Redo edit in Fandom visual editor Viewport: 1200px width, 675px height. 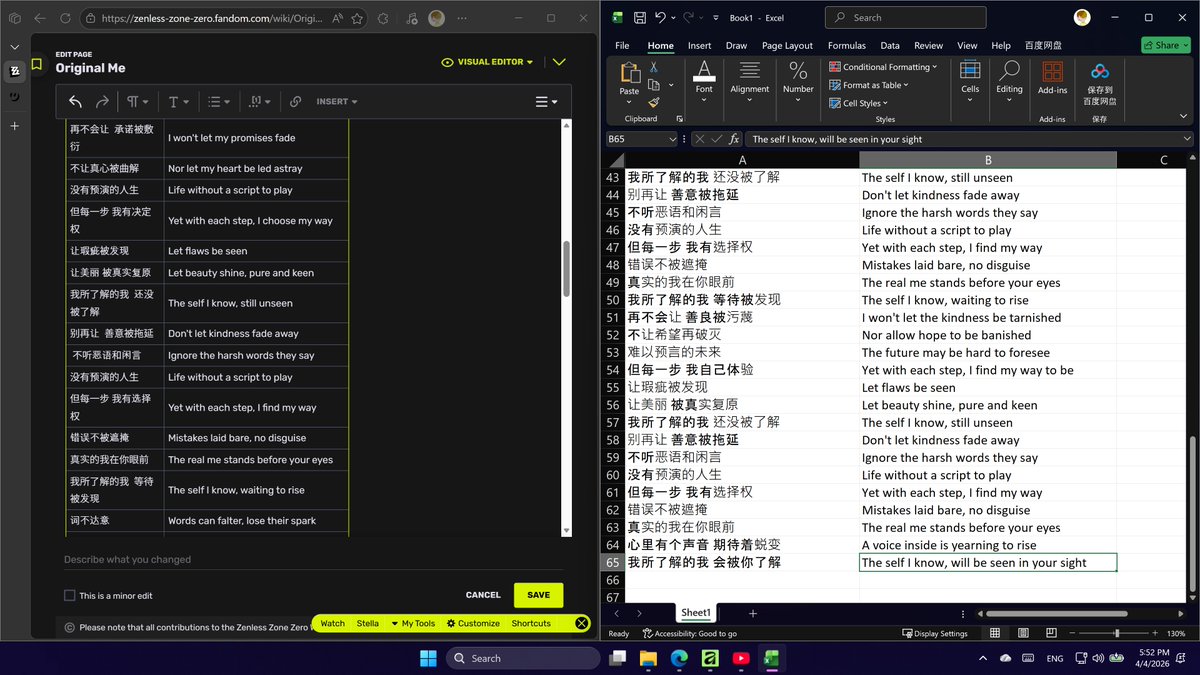click(102, 102)
